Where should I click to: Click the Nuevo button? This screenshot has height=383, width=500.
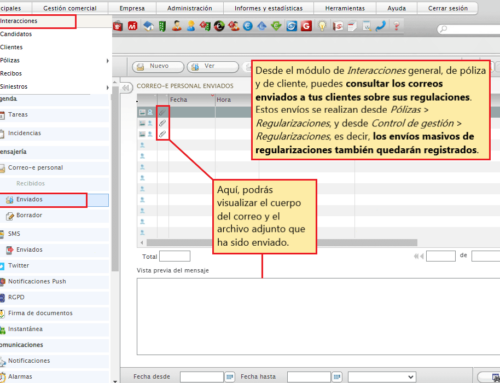point(158,66)
